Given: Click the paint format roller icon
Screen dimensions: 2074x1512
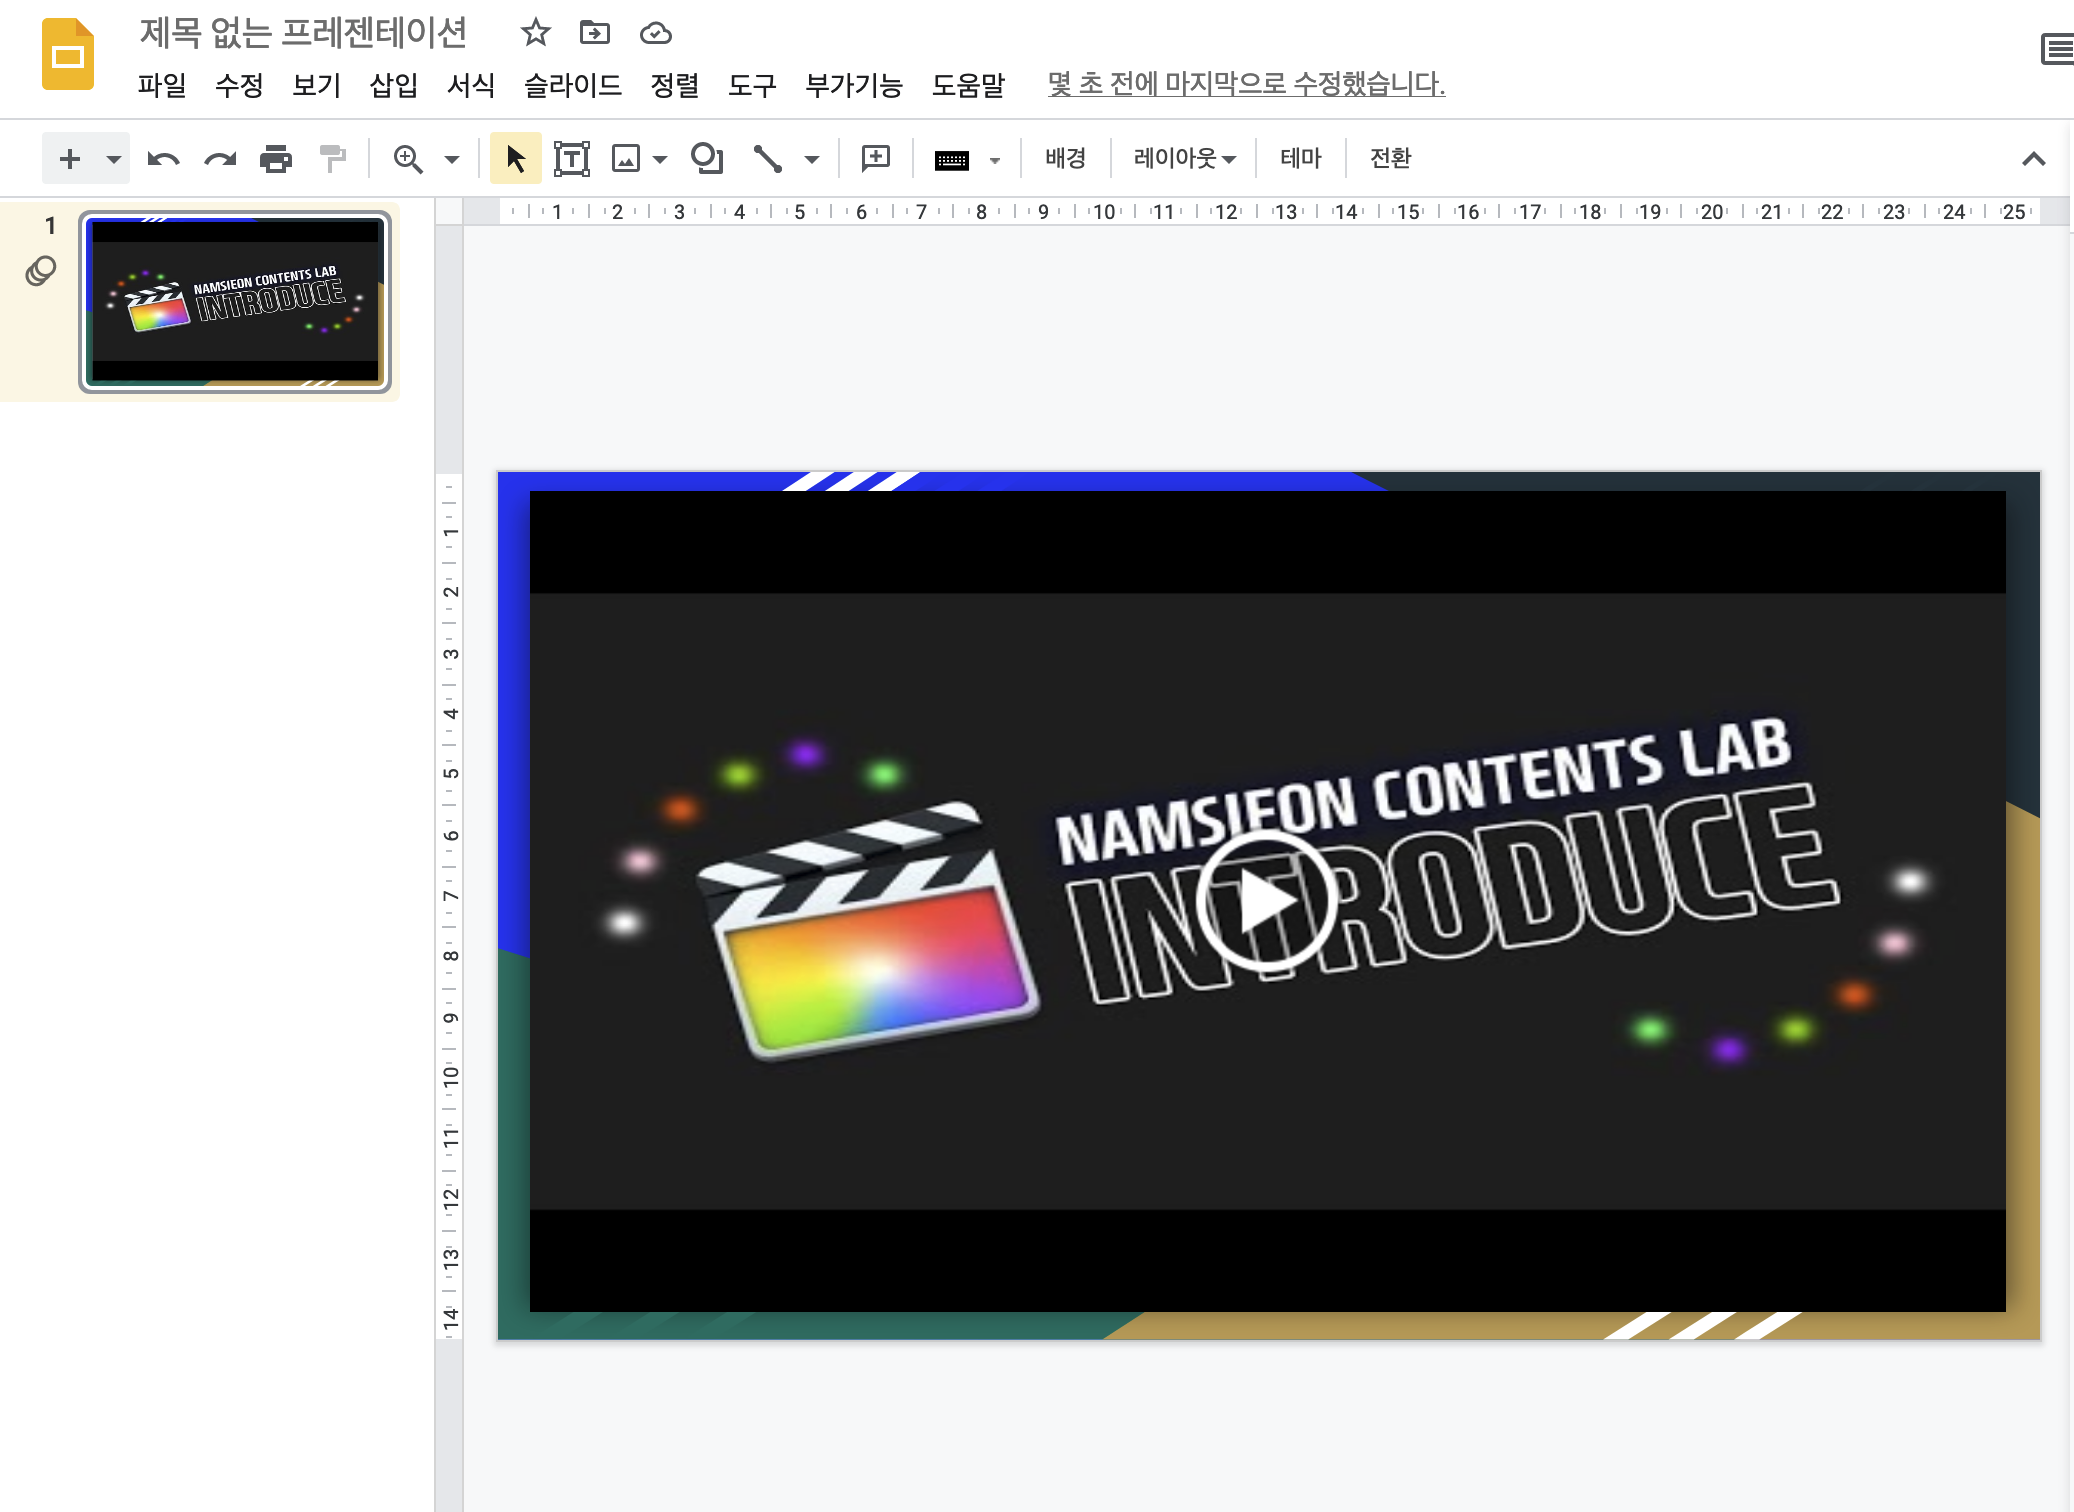Looking at the screenshot, I should [x=333, y=159].
